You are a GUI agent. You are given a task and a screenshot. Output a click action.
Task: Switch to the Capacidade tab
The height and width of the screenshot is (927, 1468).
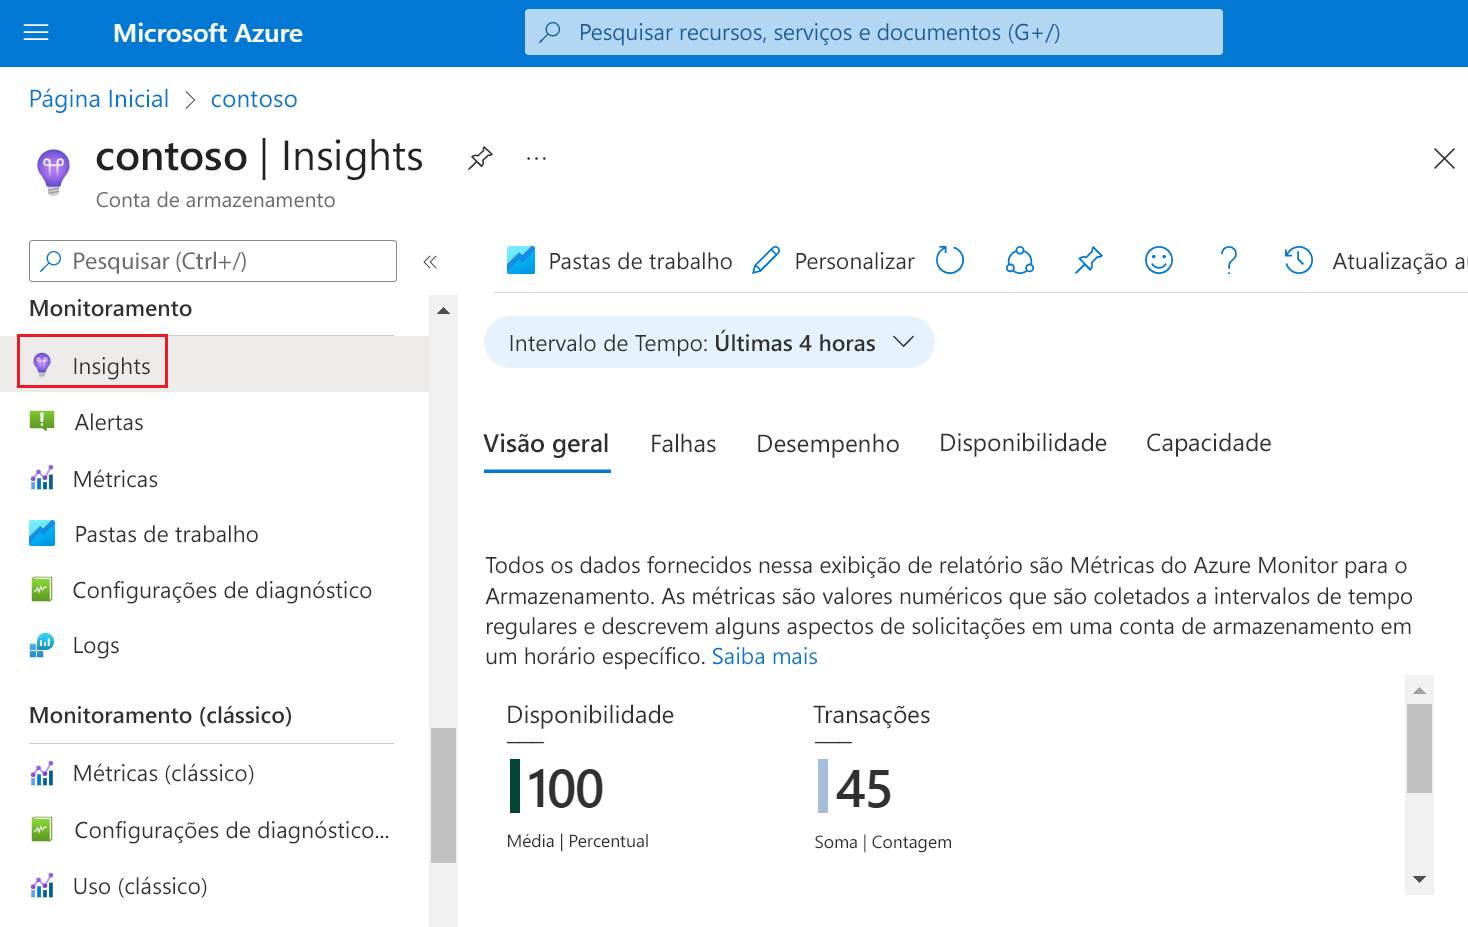point(1209,443)
